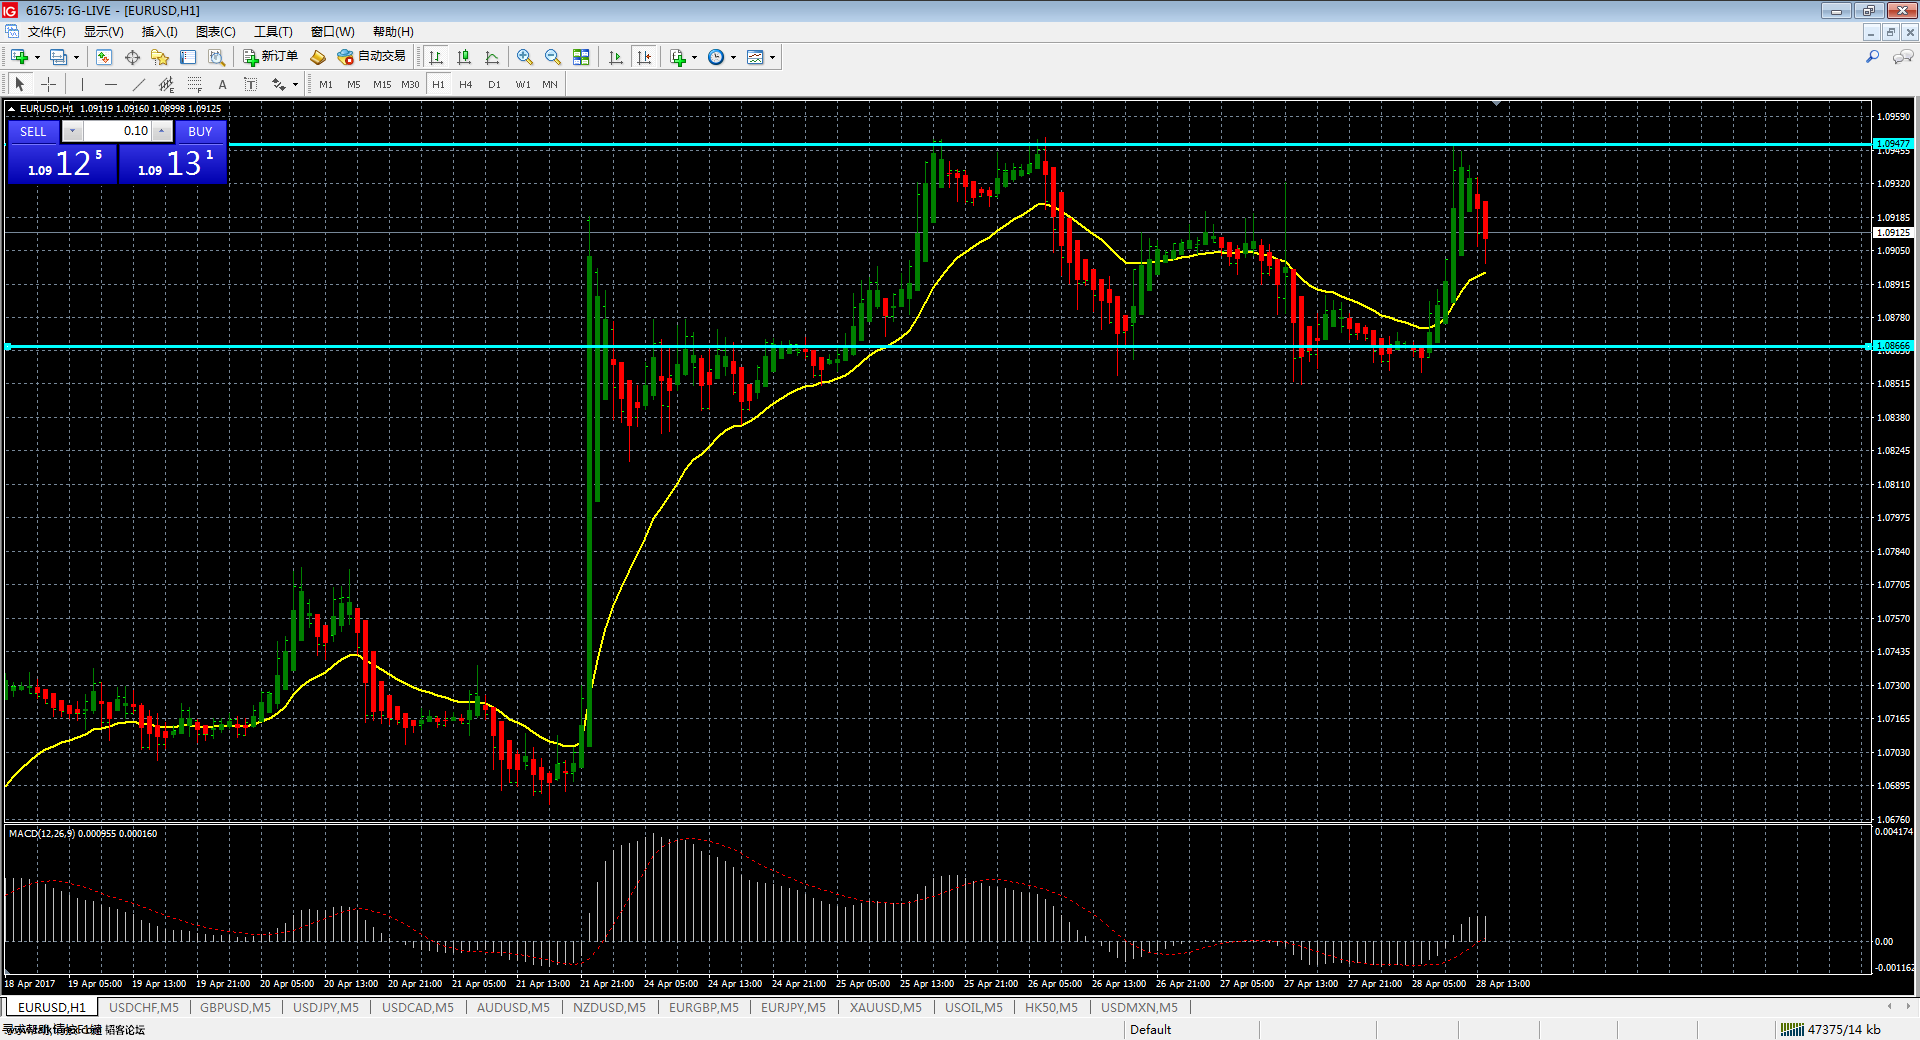This screenshot has width=1920, height=1040.
Task: Switch to the XAUUSD,M5 chart tab
Action: (x=886, y=1007)
